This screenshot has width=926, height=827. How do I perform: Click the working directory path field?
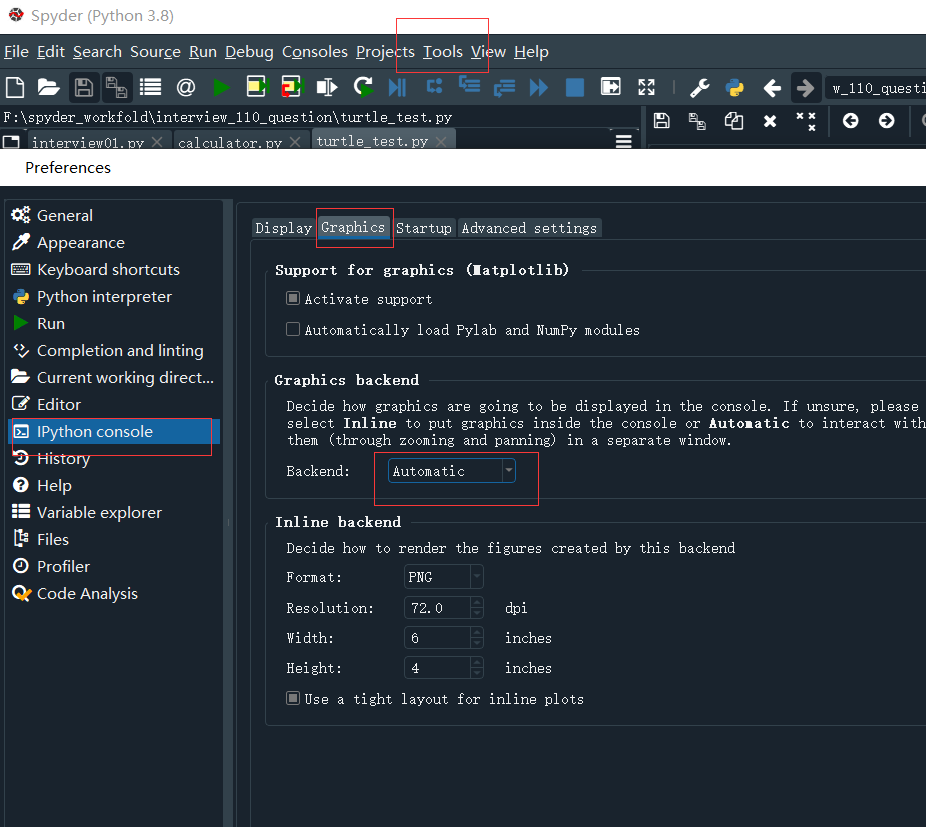875,88
